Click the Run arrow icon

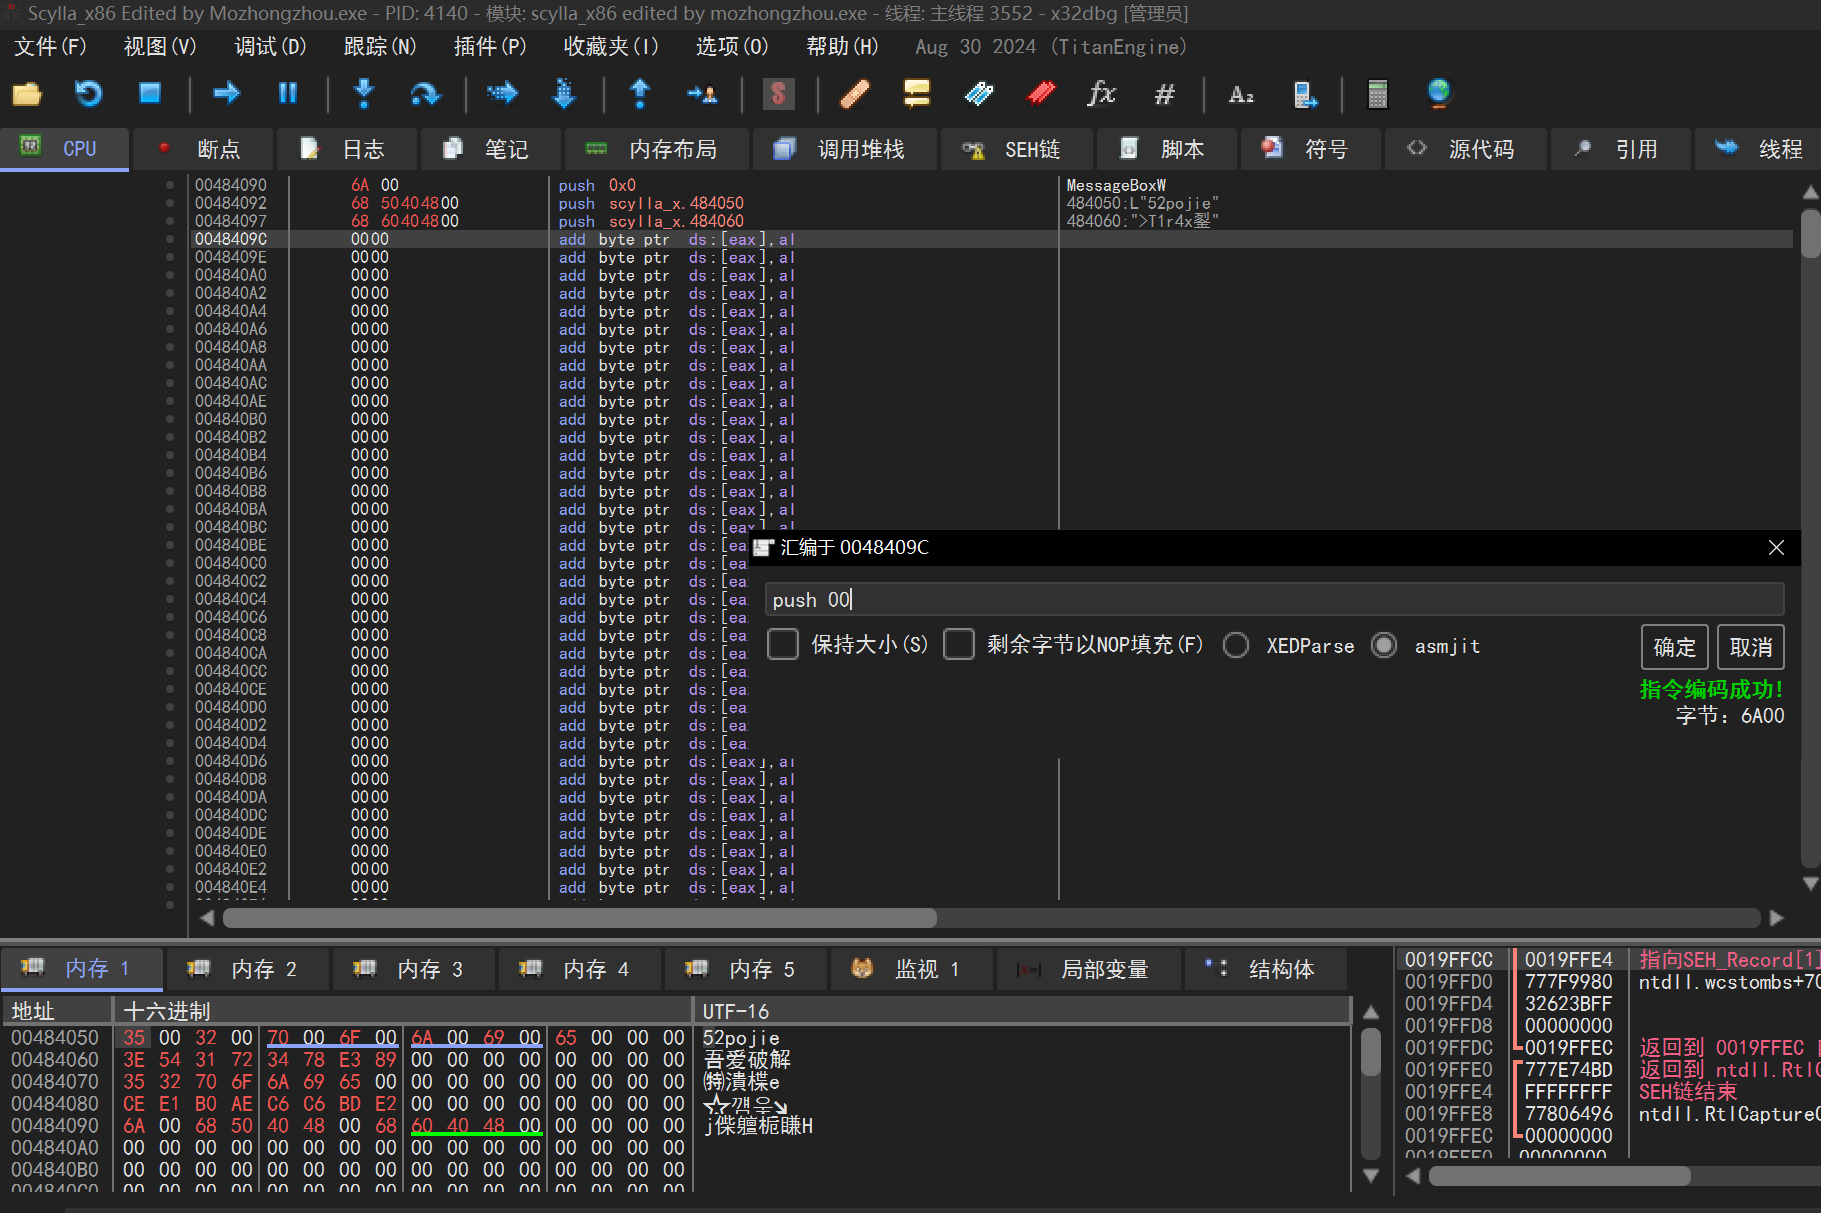coord(227,93)
